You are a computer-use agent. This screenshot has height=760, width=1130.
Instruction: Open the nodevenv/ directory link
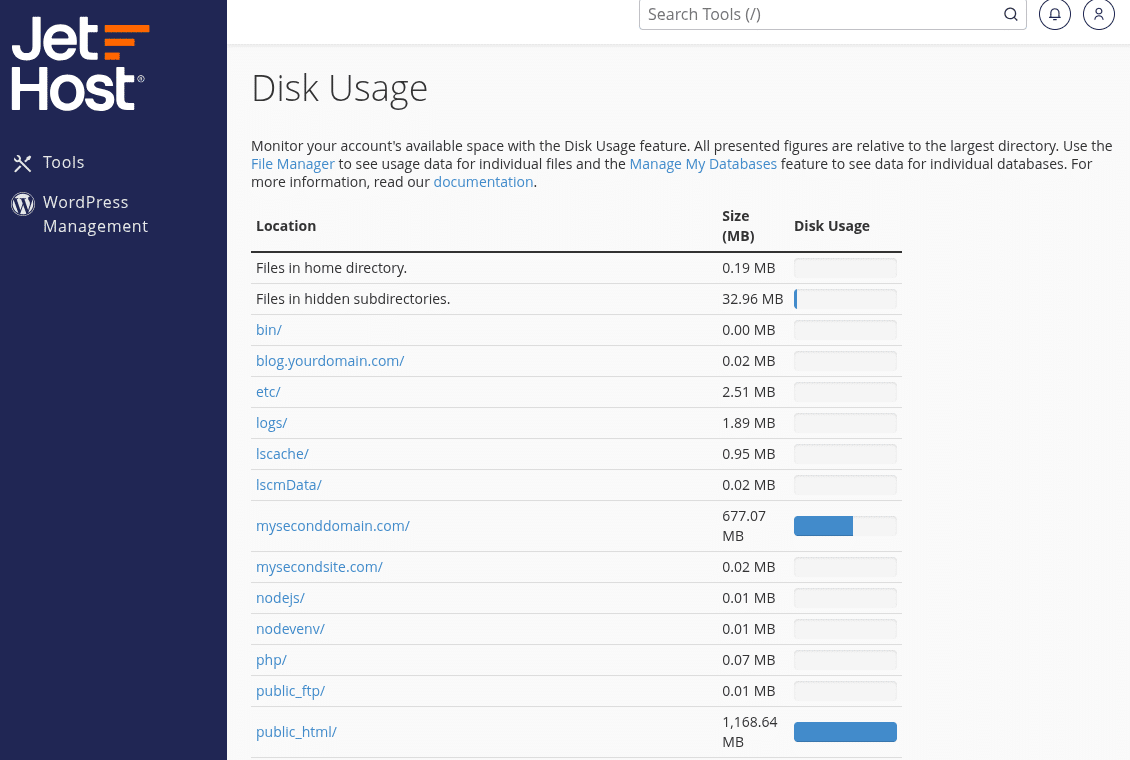click(290, 629)
